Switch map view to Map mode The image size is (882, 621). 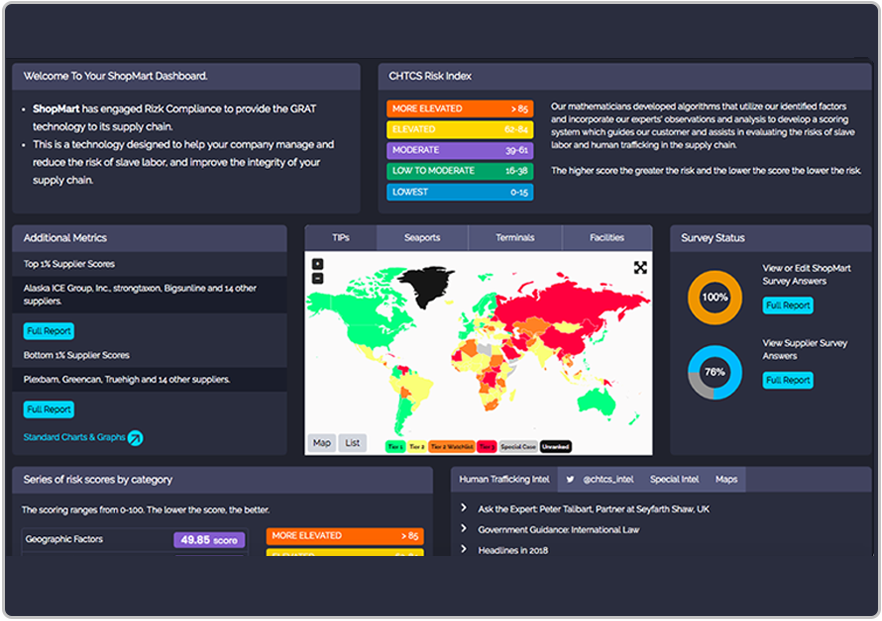point(322,443)
